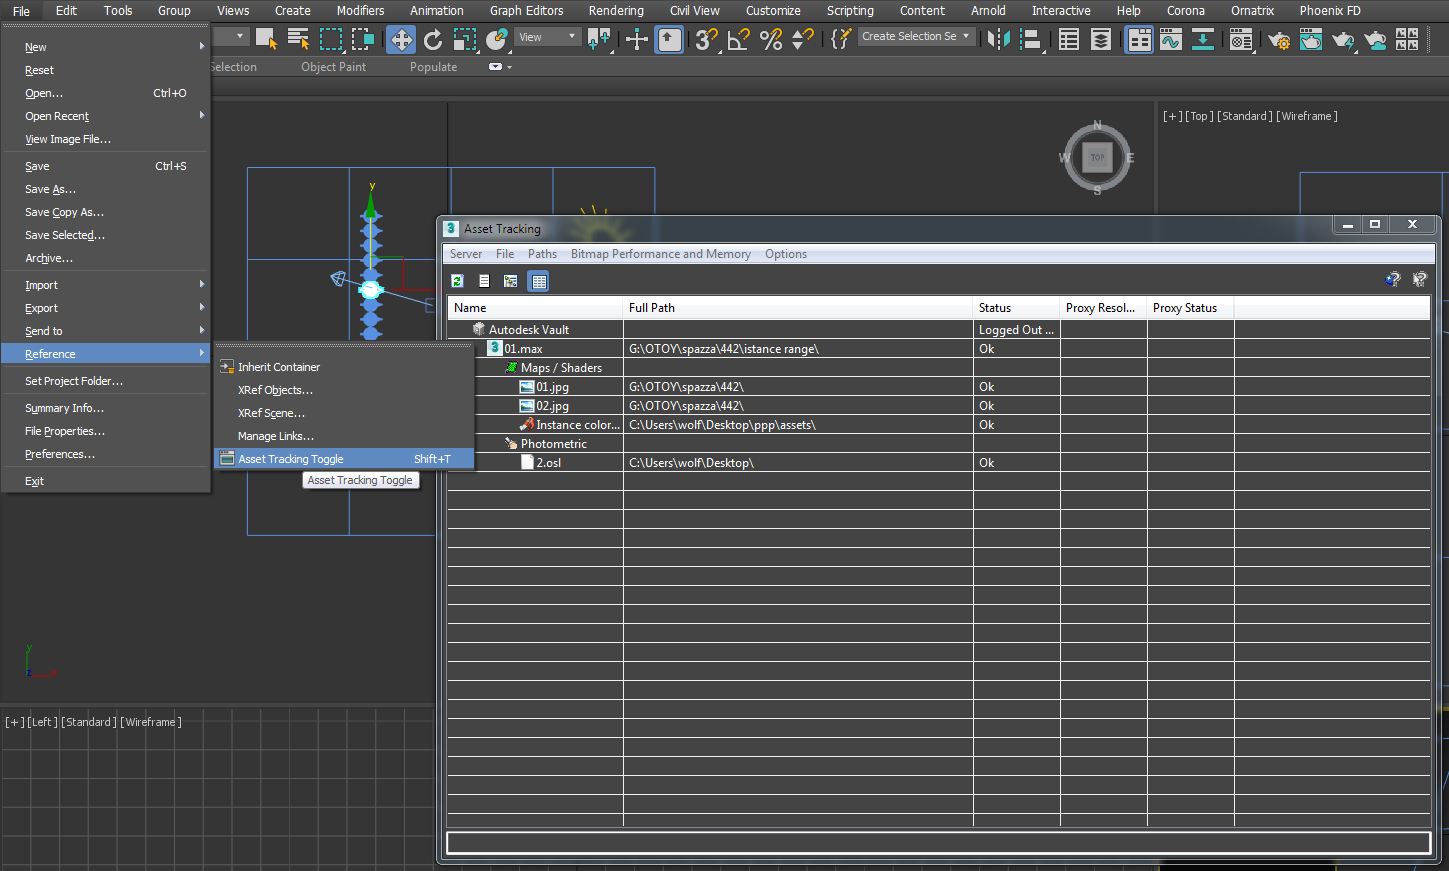Select the Rotate tool
This screenshot has height=871, width=1449.
433,39
